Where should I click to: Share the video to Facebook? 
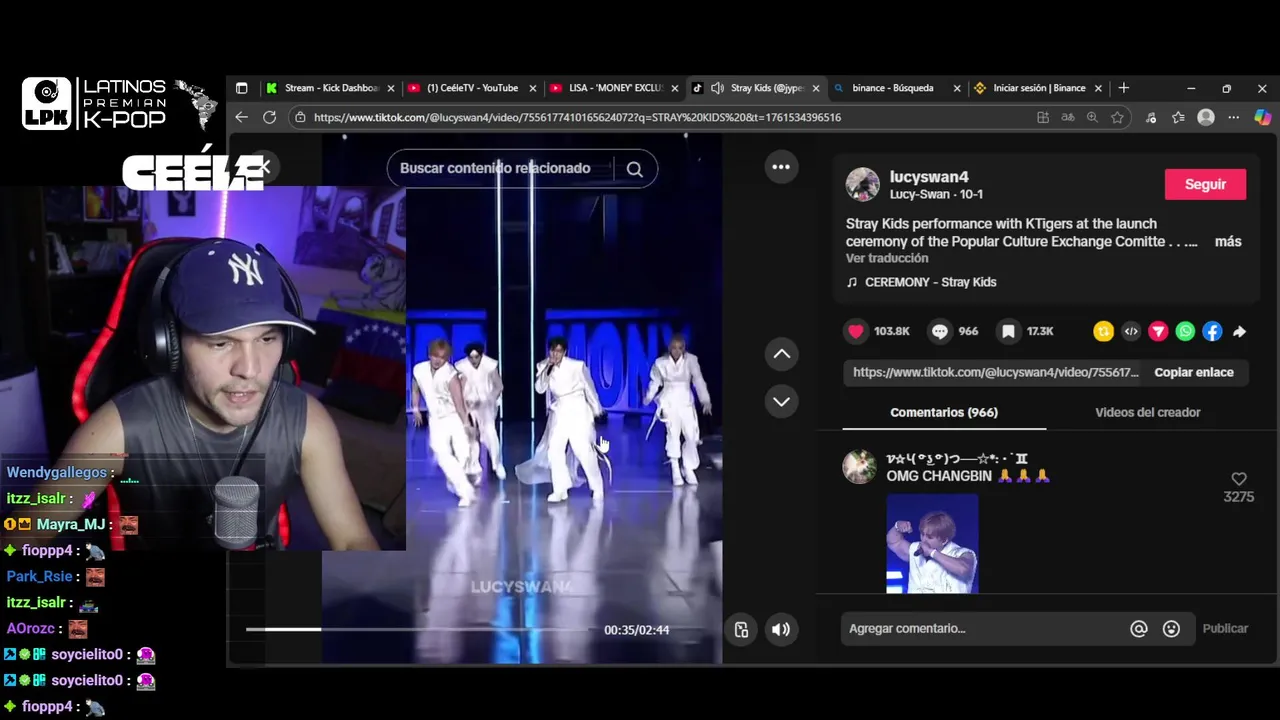pos(1212,331)
